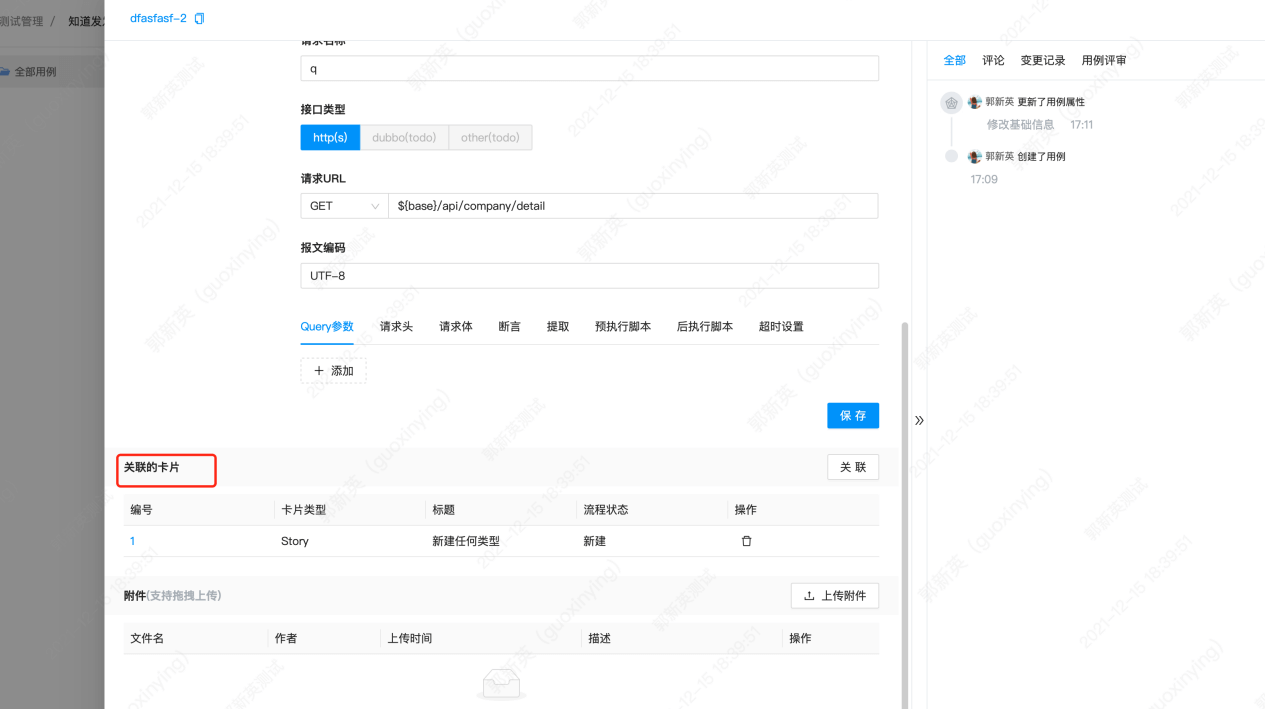This screenshot has width=1265, height=709.
Task: Open the GET request method dropdown
Action: point(343,205)
